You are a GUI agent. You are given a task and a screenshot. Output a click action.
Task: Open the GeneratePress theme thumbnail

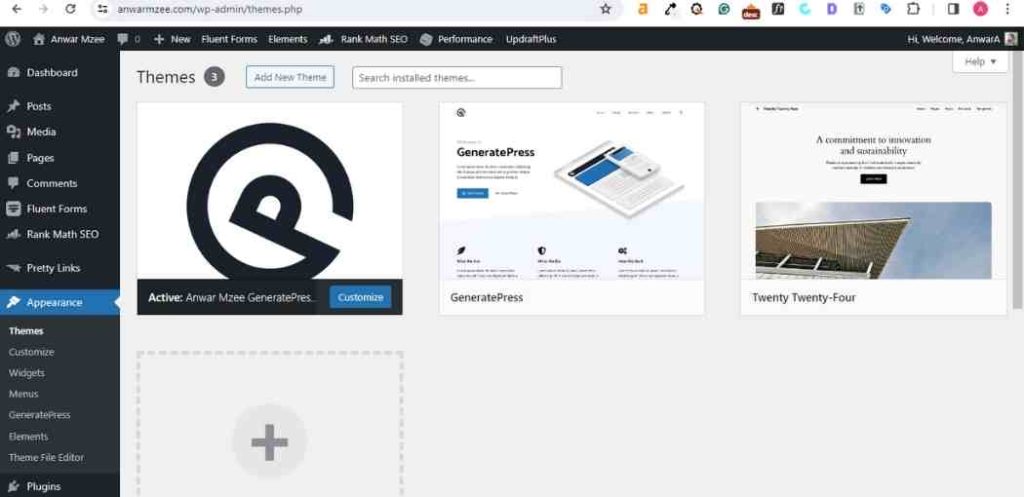click(572, 191)
